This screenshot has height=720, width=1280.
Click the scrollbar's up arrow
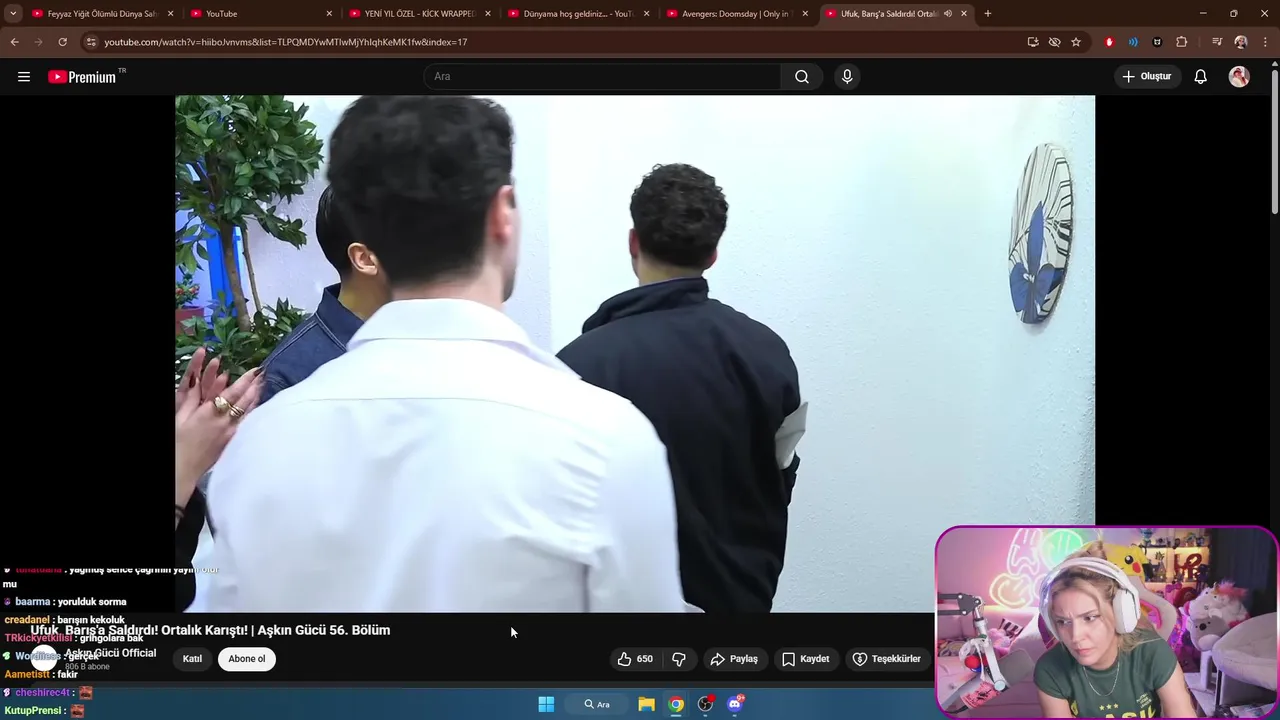1274,63
